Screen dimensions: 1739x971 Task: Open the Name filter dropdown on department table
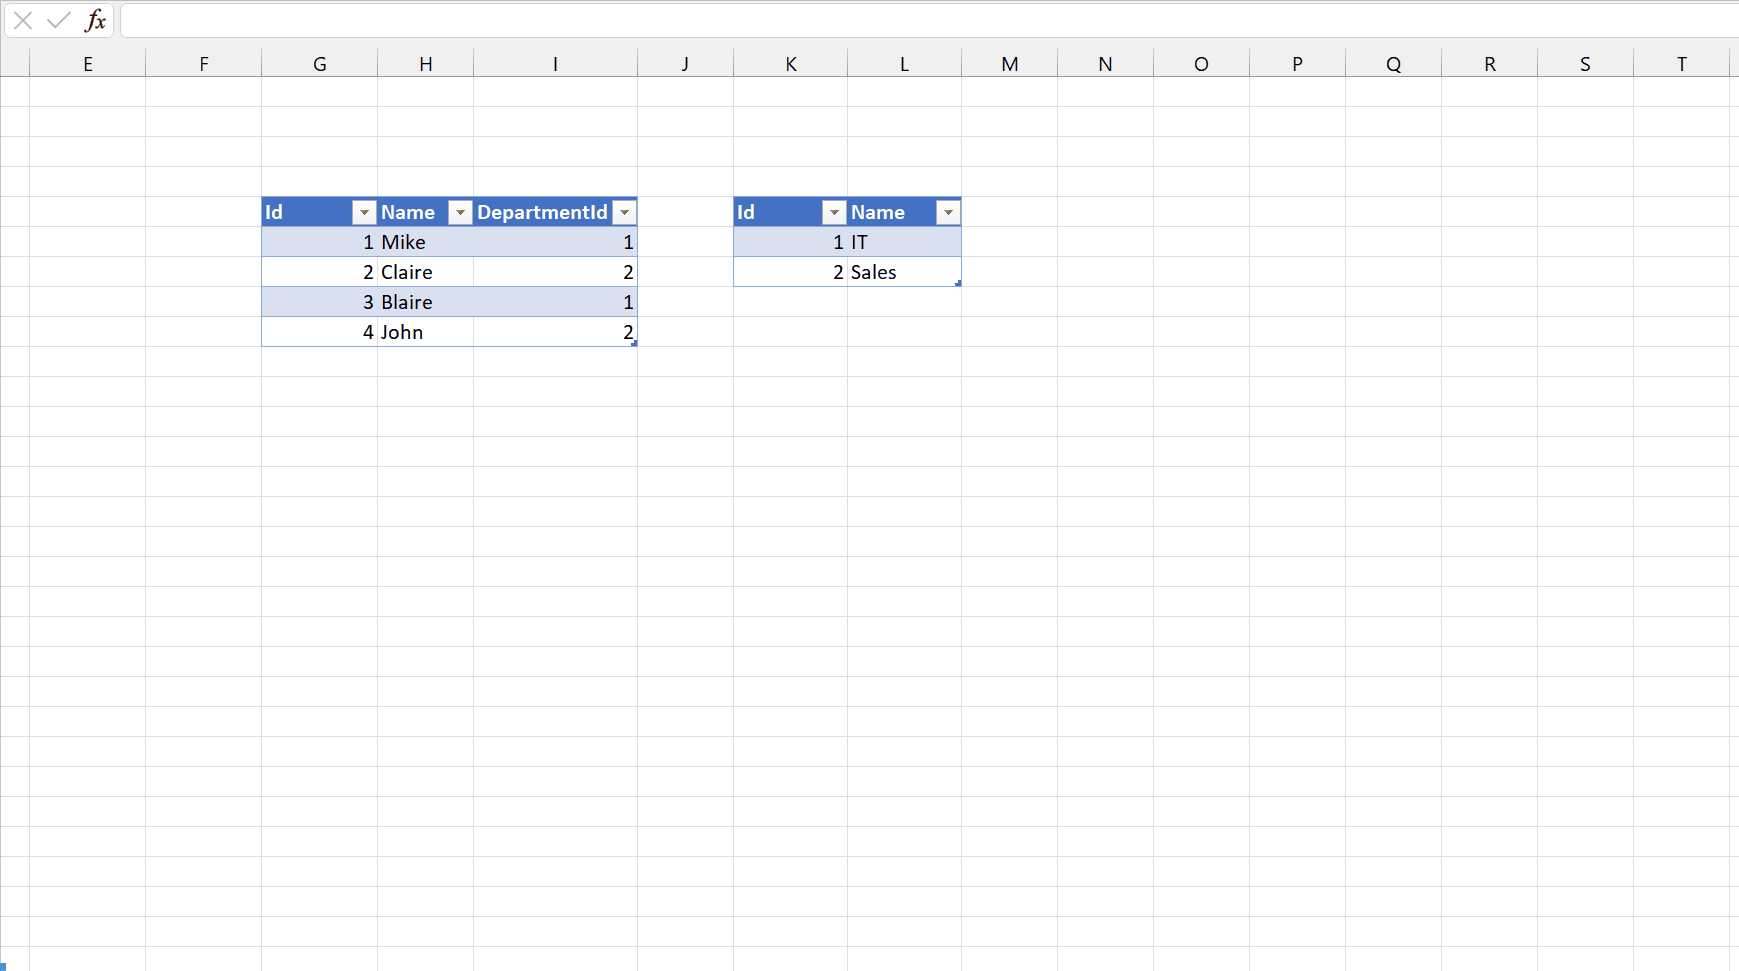click(947, 212)
